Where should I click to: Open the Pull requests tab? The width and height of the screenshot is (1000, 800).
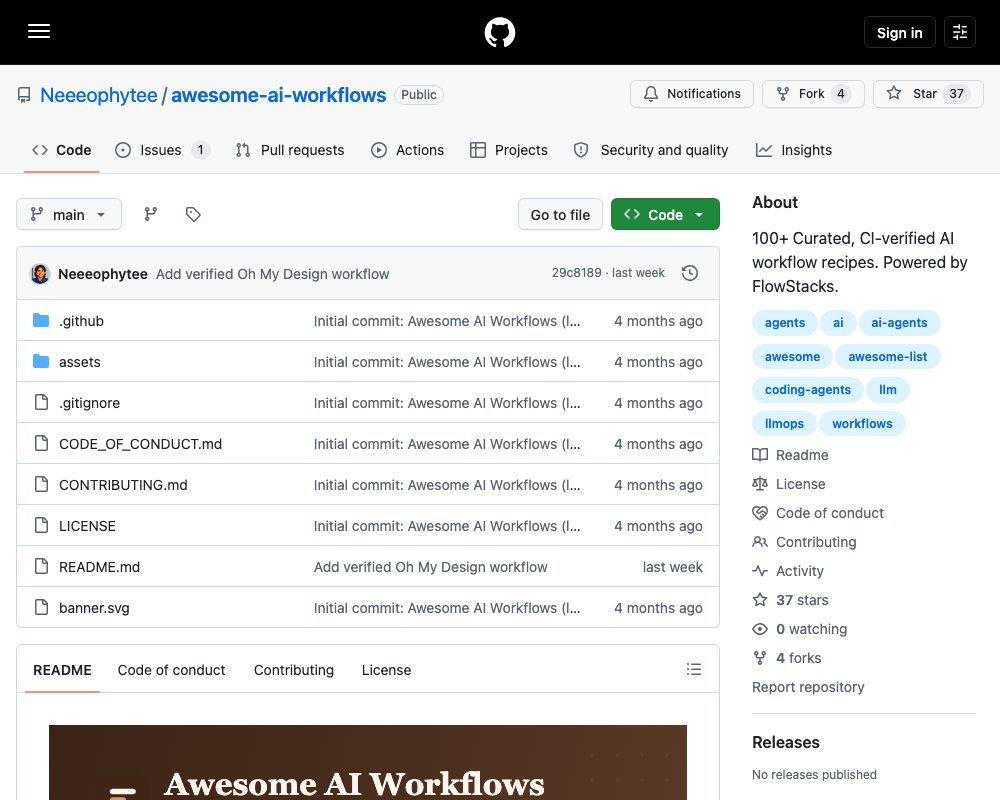point(290,150)
